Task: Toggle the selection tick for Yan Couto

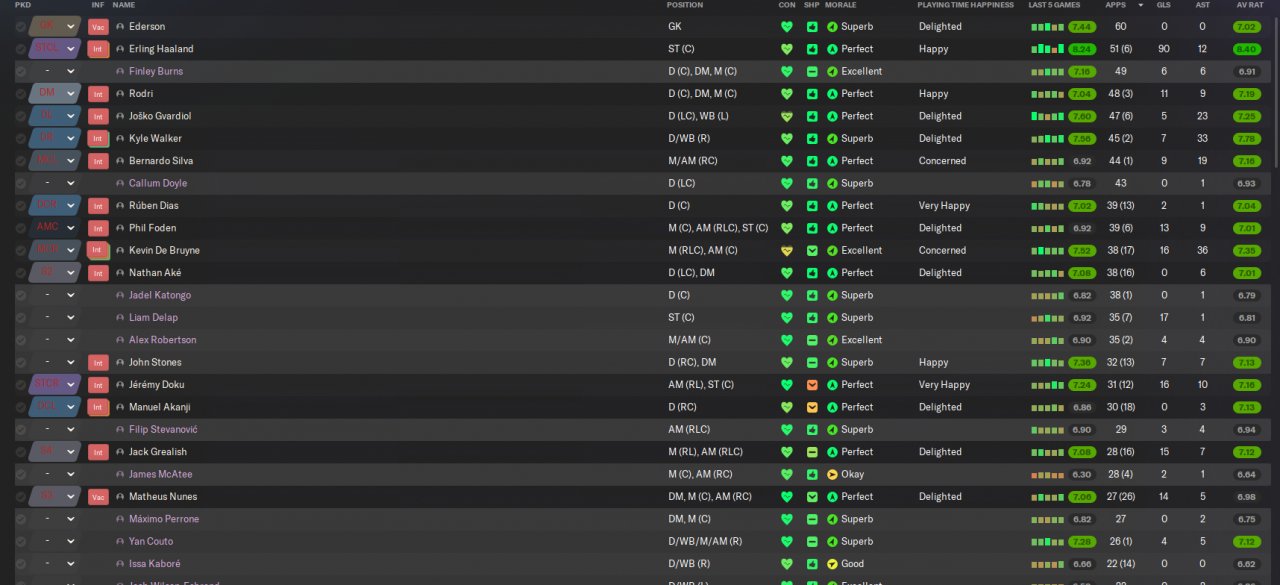Action: [21, 542]
